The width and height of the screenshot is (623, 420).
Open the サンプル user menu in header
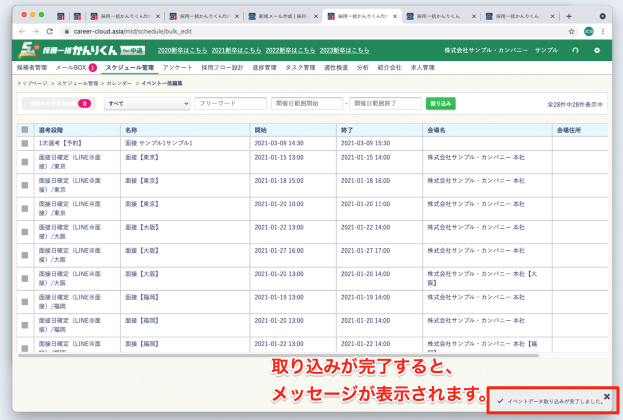pyautogui.click(x=547, y=50)
